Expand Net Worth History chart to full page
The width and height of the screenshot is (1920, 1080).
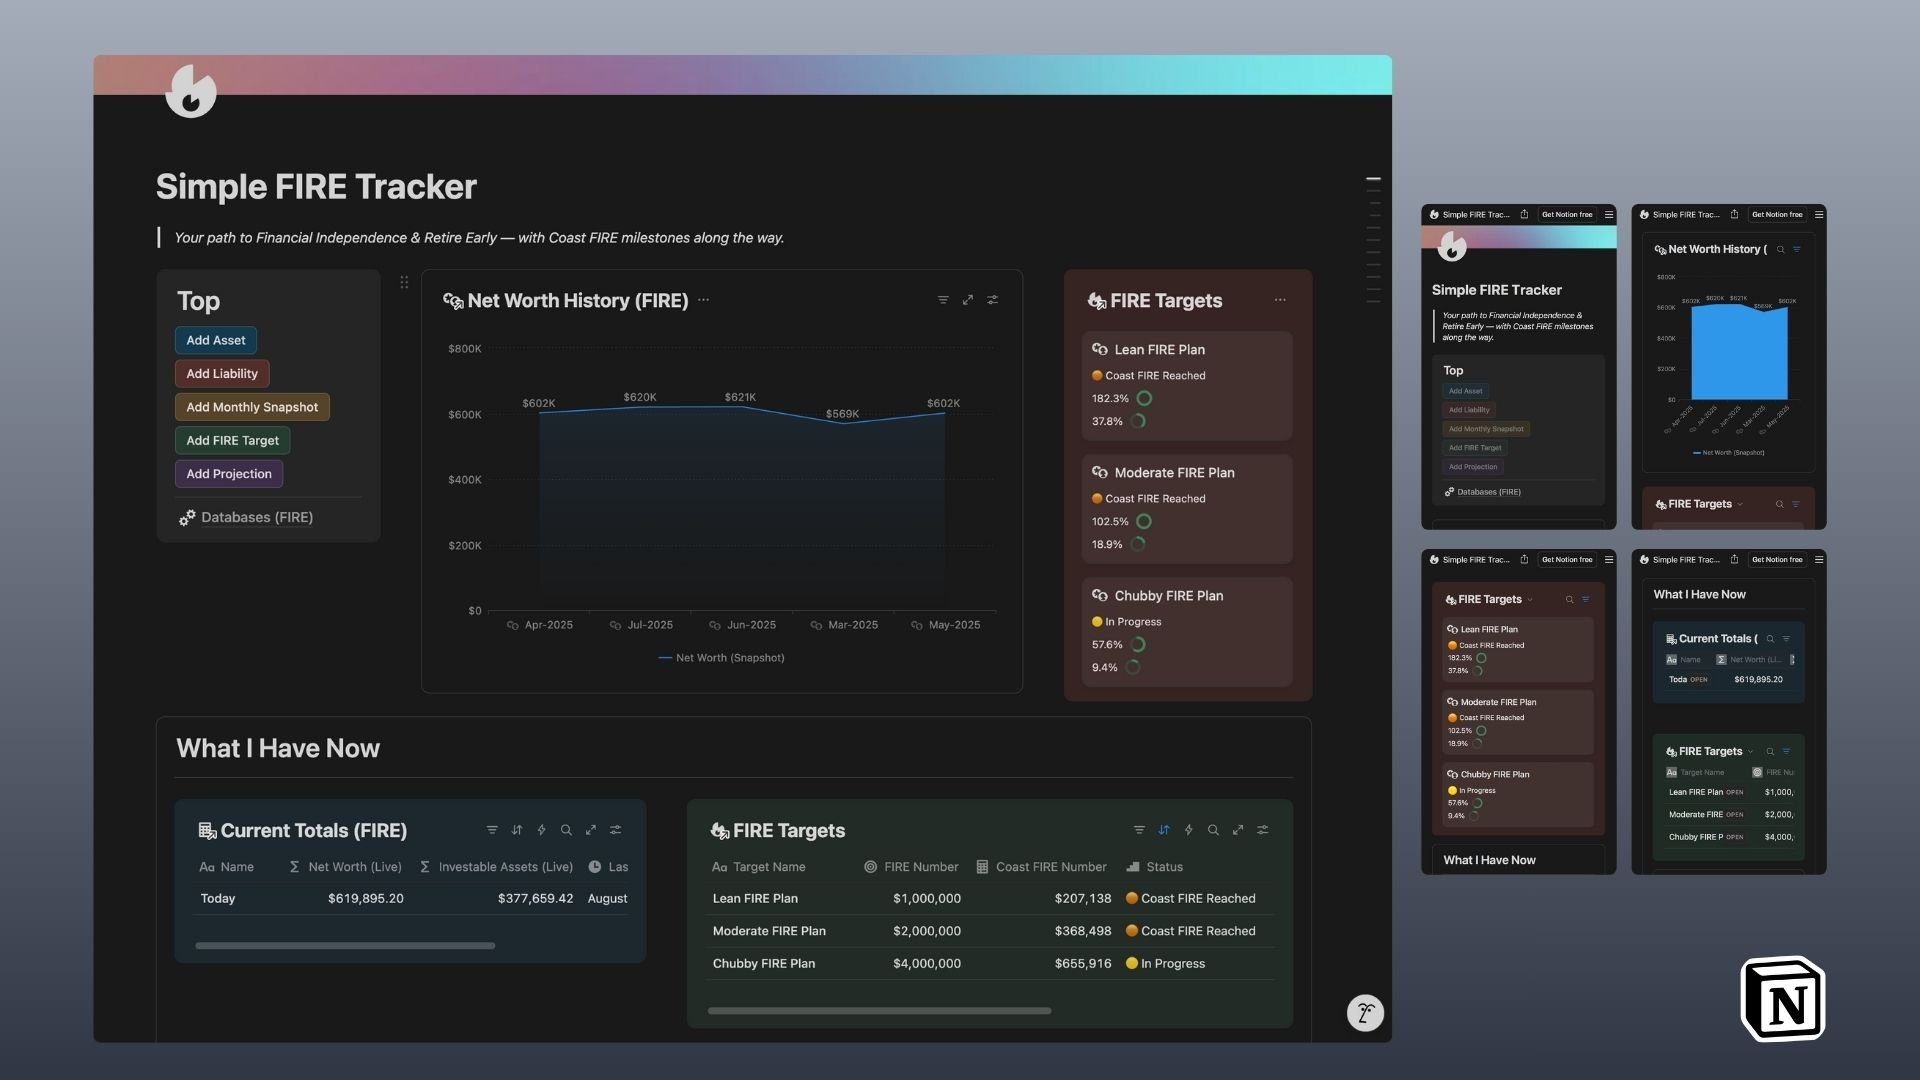(x=968, y=300)
